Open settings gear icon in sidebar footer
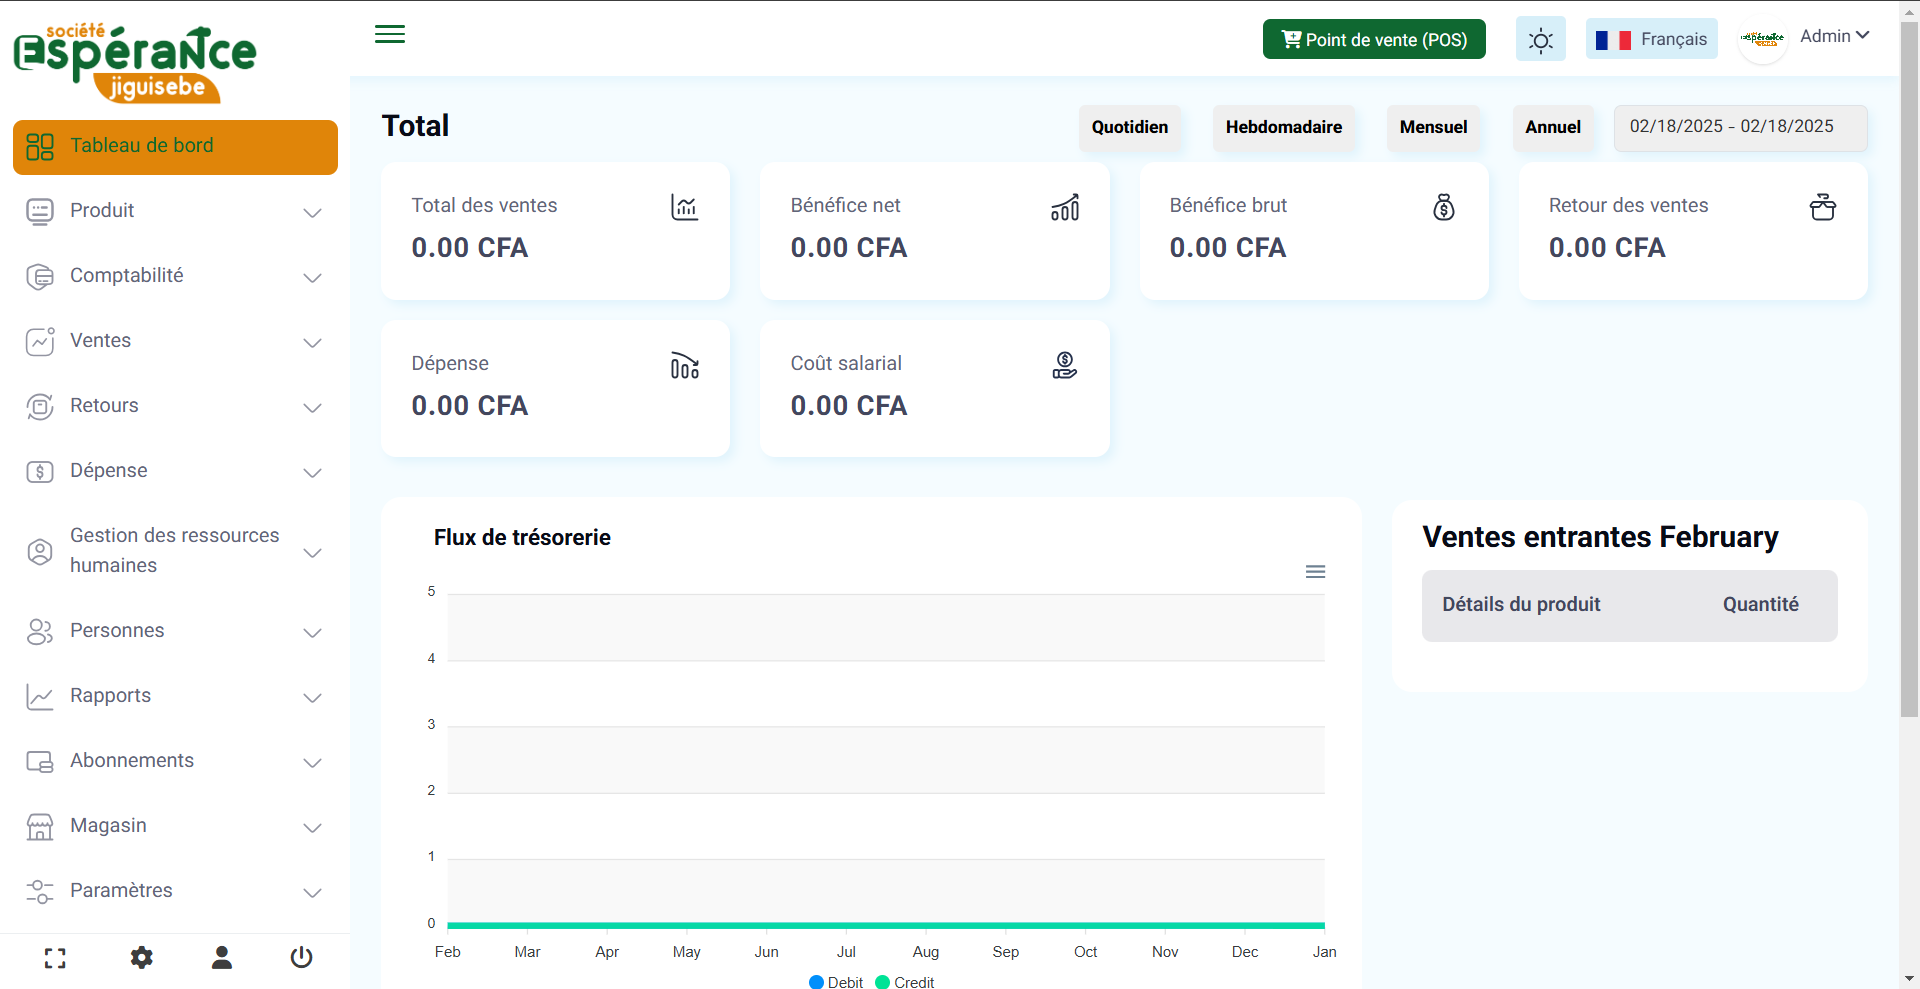This screenshot has height=989, width=1920. coord(142,958)
